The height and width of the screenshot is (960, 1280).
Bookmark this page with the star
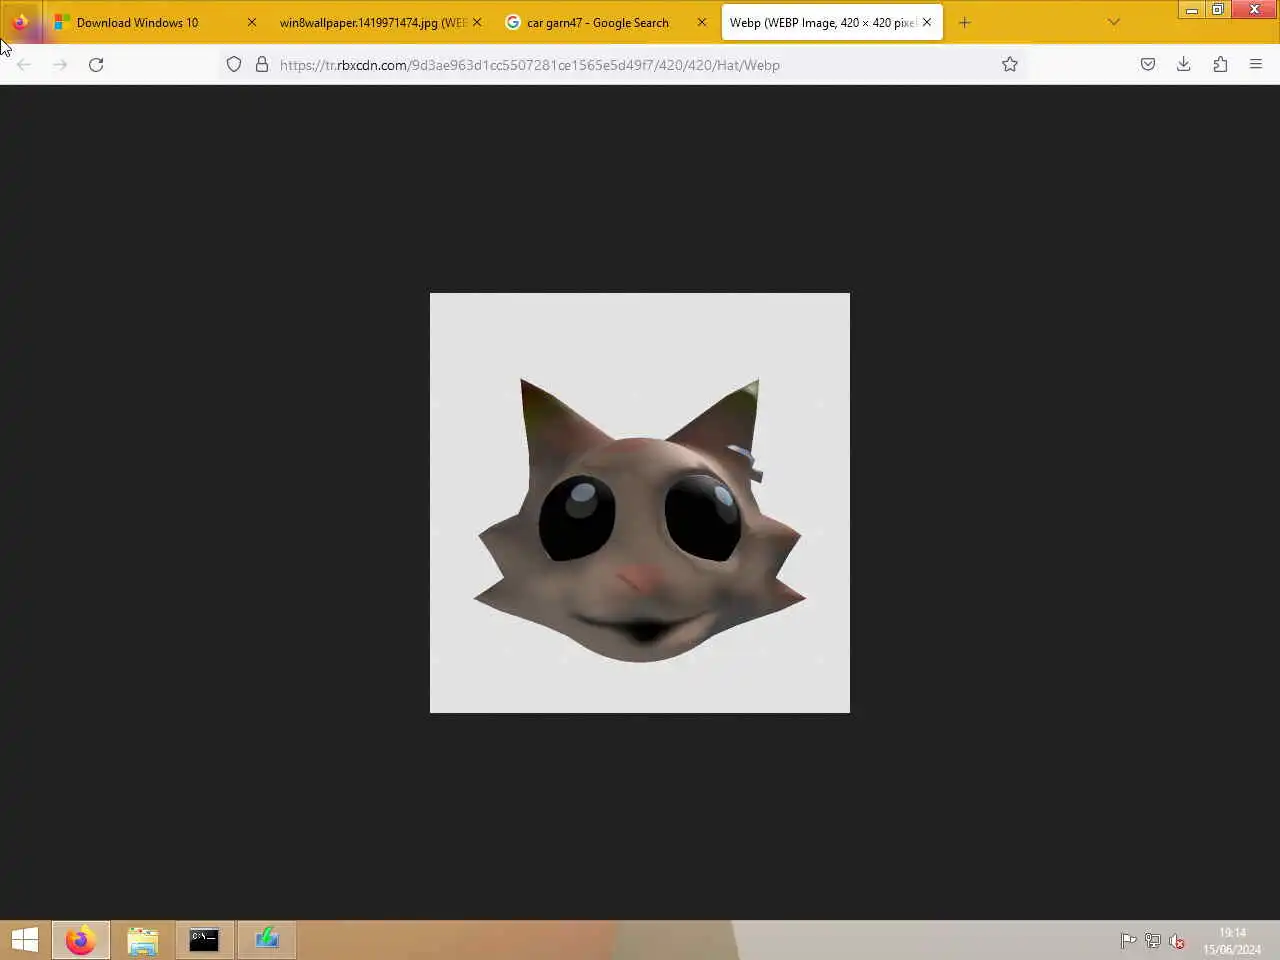click(1010, 65)
